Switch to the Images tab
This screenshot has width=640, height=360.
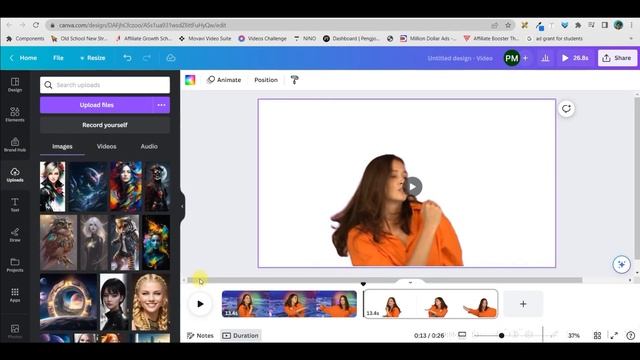tap(62, 147)
